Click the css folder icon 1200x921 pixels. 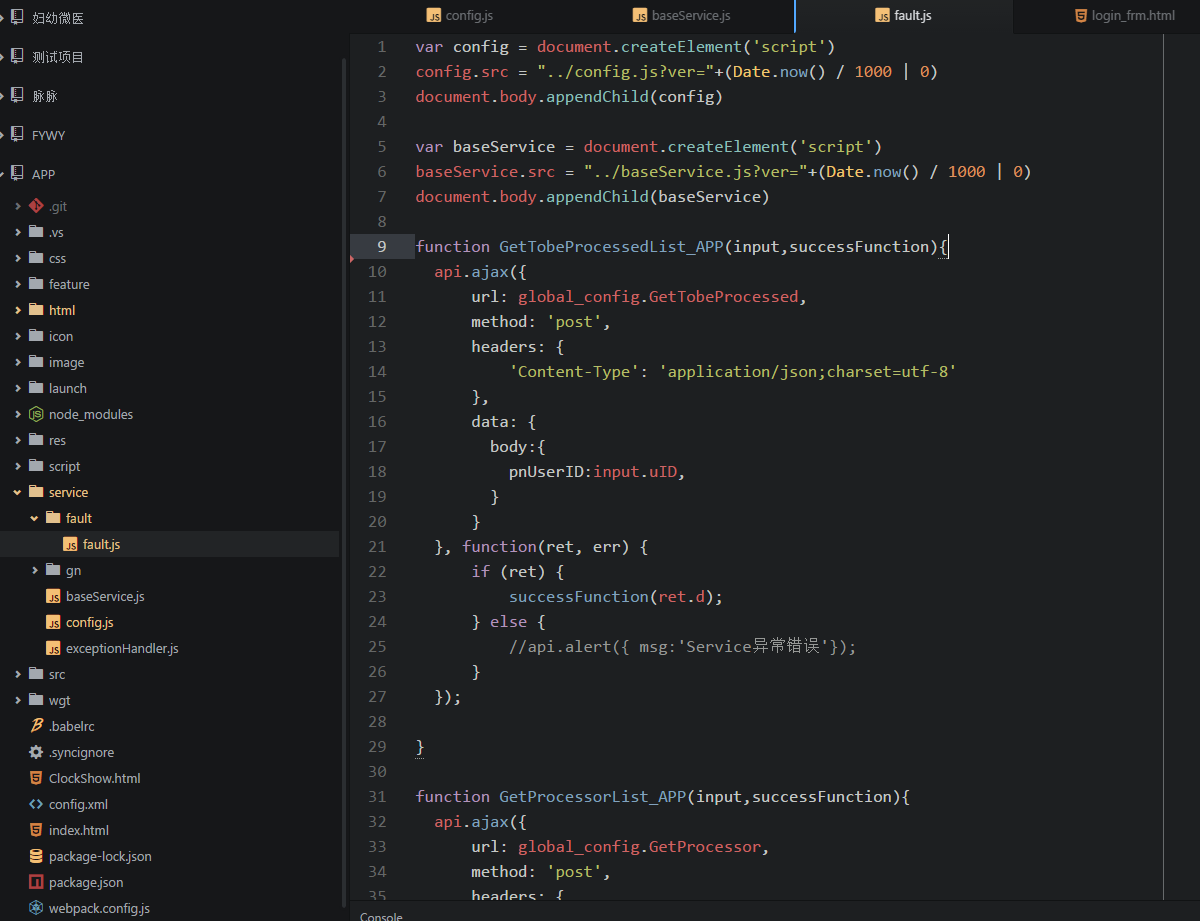(36, 258)
